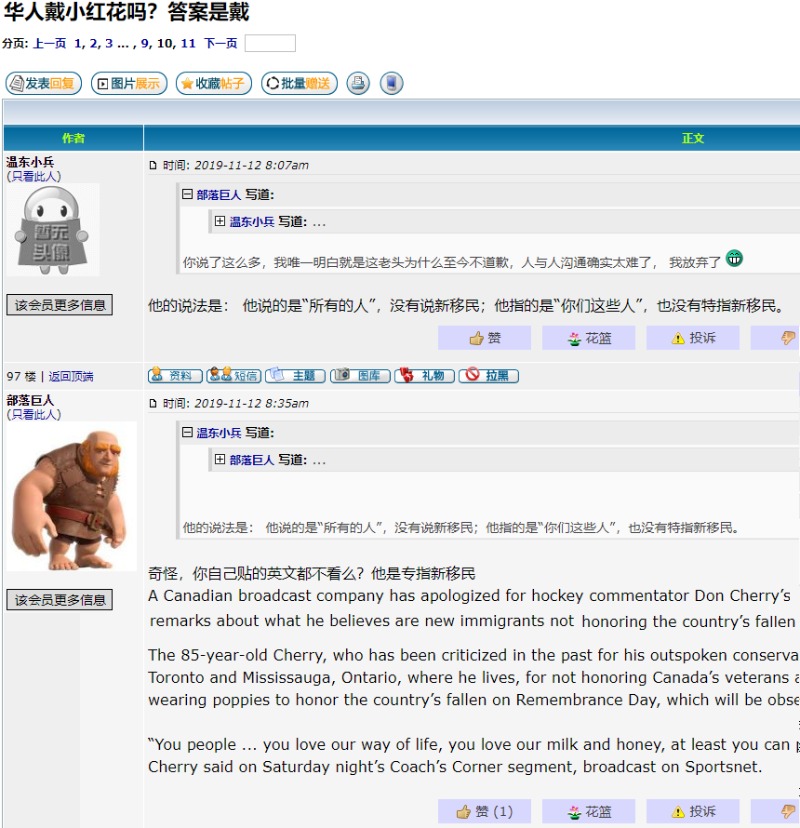800x828 pixels.
Task: Open 部落巨人 link in the second post's nested quote
Action: tap(252, 460)
